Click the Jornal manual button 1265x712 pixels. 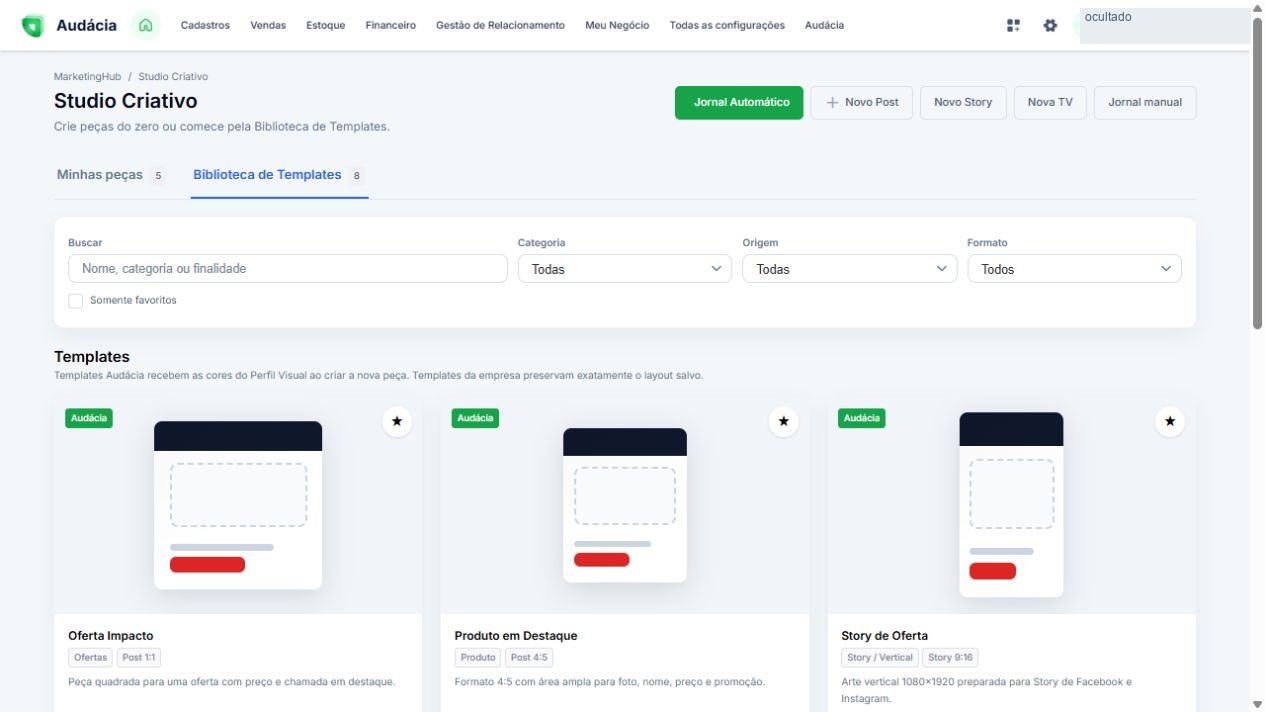(x=1145, y=102)
